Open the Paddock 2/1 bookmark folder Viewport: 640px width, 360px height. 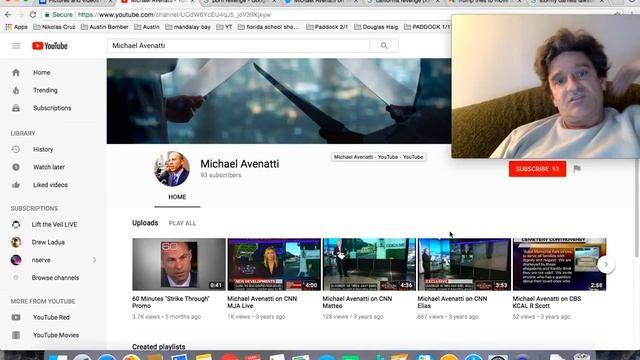[327, 27]
